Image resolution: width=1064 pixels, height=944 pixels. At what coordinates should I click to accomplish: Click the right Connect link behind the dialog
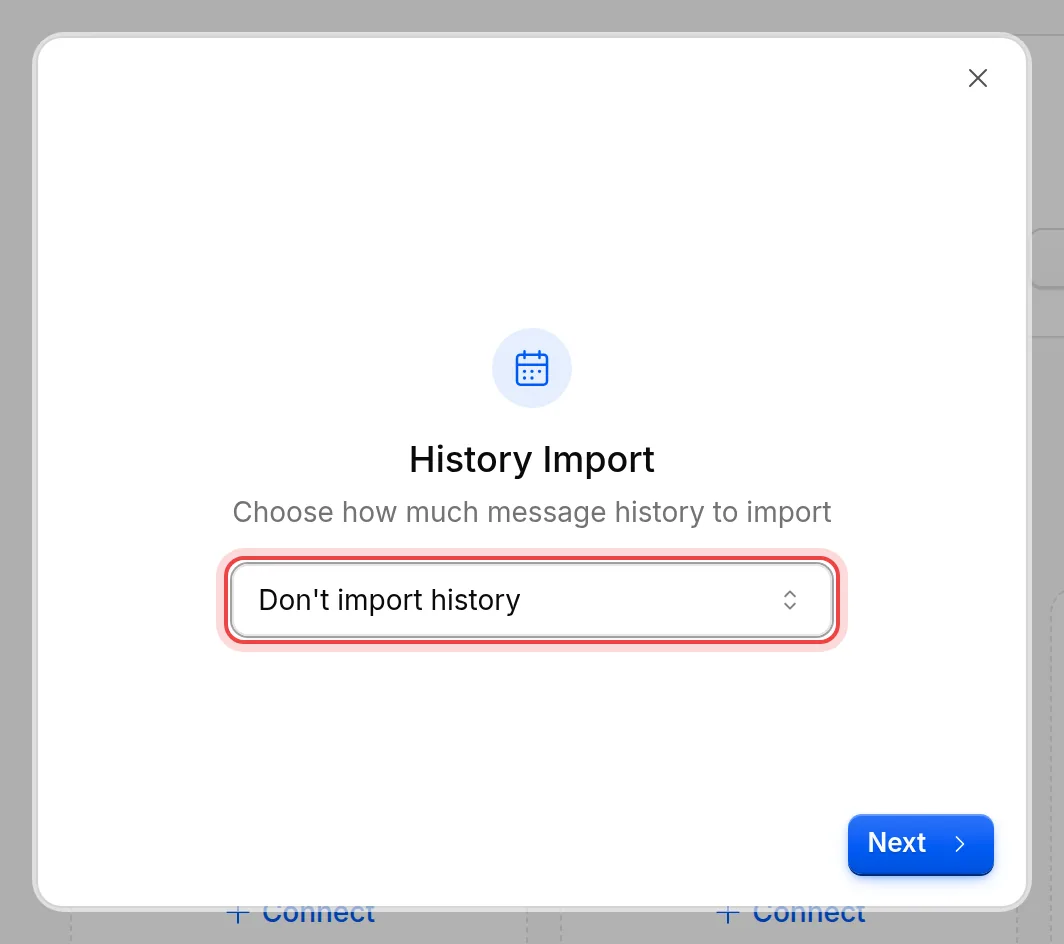coord(791,913)
